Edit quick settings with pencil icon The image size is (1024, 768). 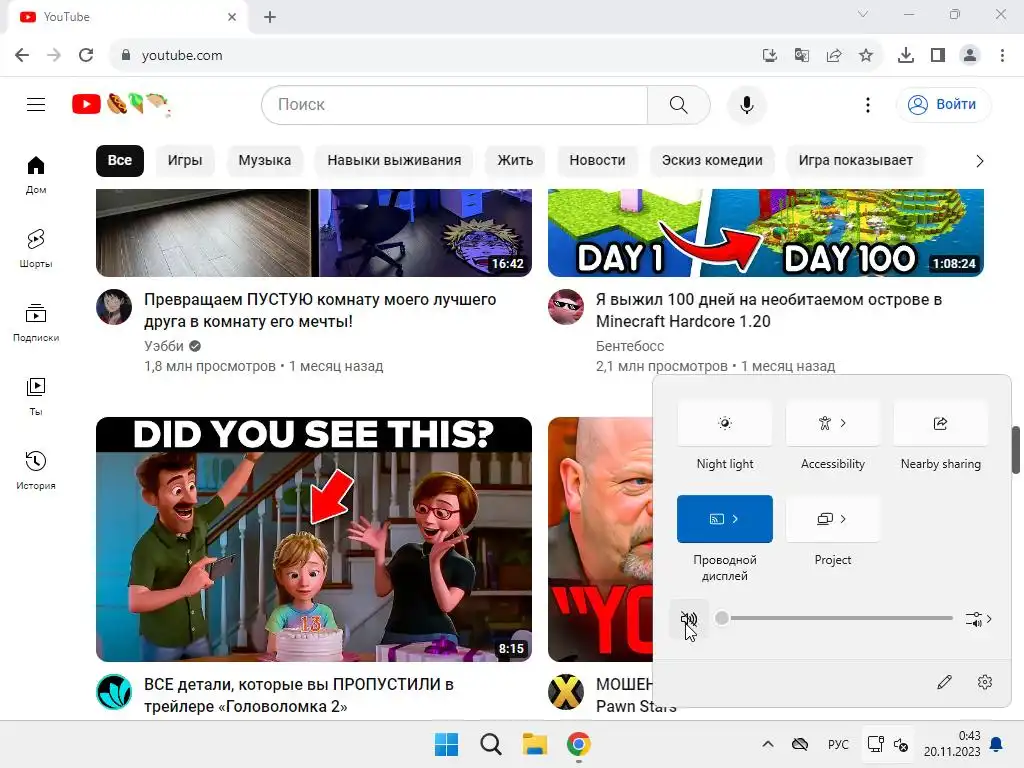click(944, 682)
